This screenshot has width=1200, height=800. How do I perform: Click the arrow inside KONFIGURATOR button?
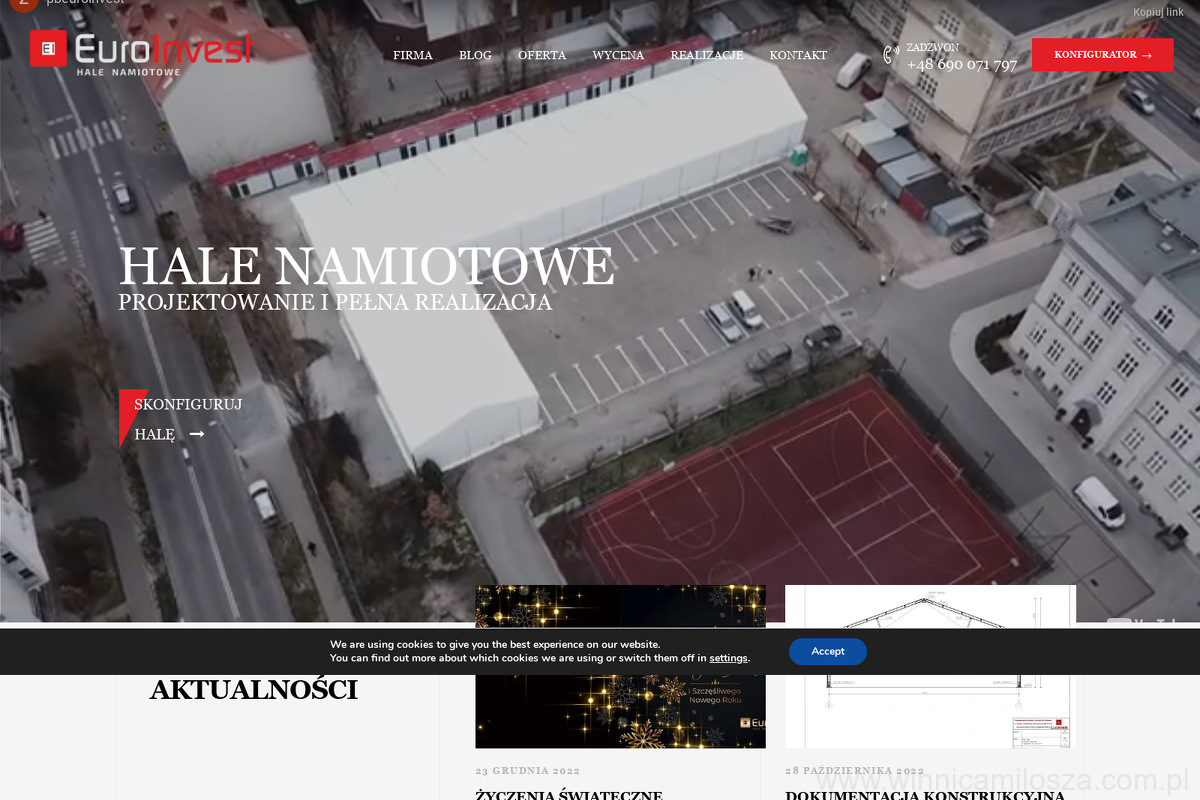pyautogui.click(x=1146, y=56)
